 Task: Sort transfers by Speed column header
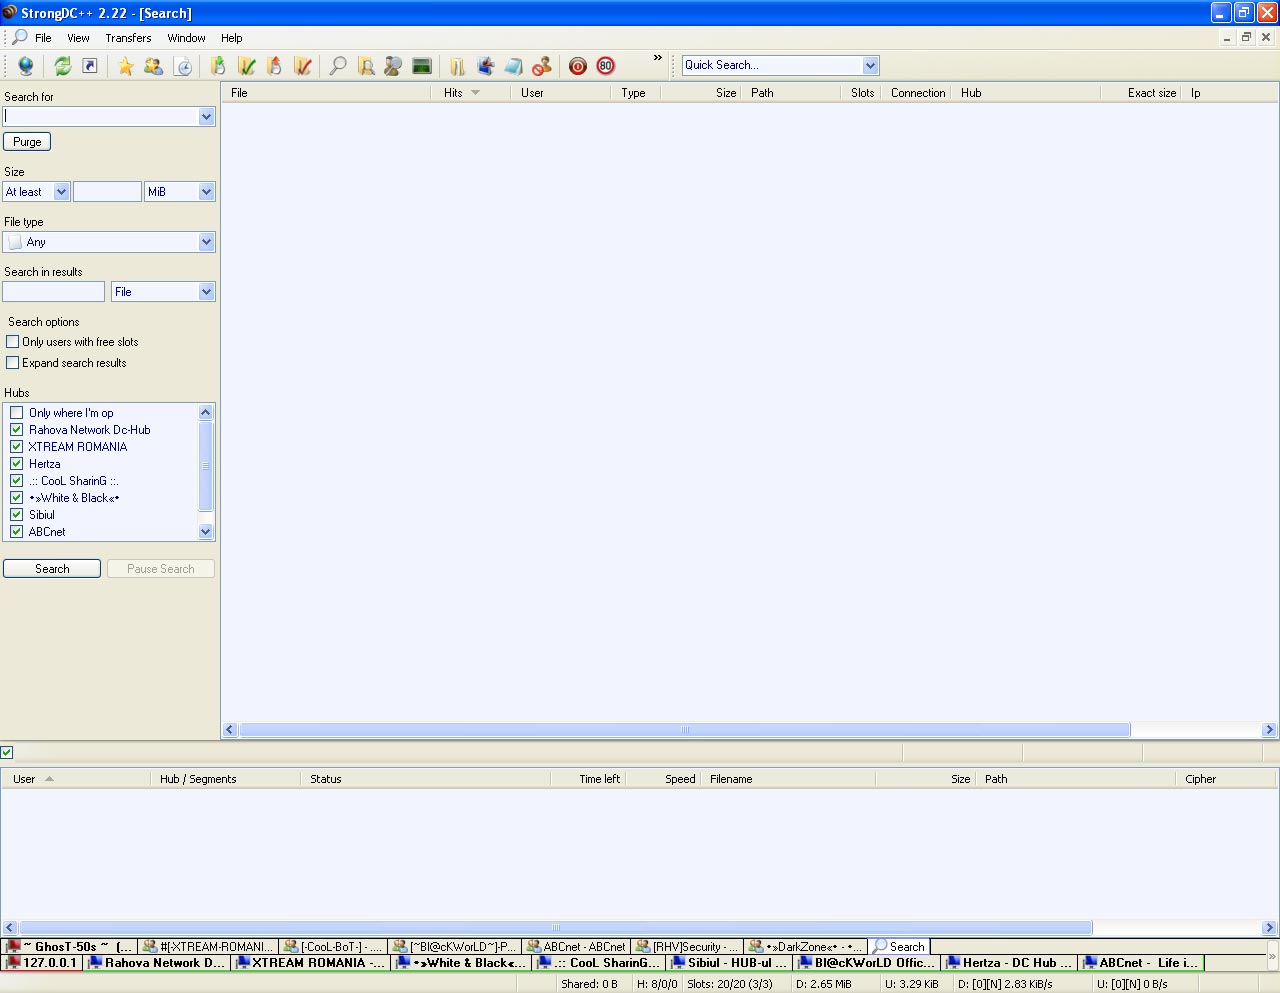click(x=662, y=779)
